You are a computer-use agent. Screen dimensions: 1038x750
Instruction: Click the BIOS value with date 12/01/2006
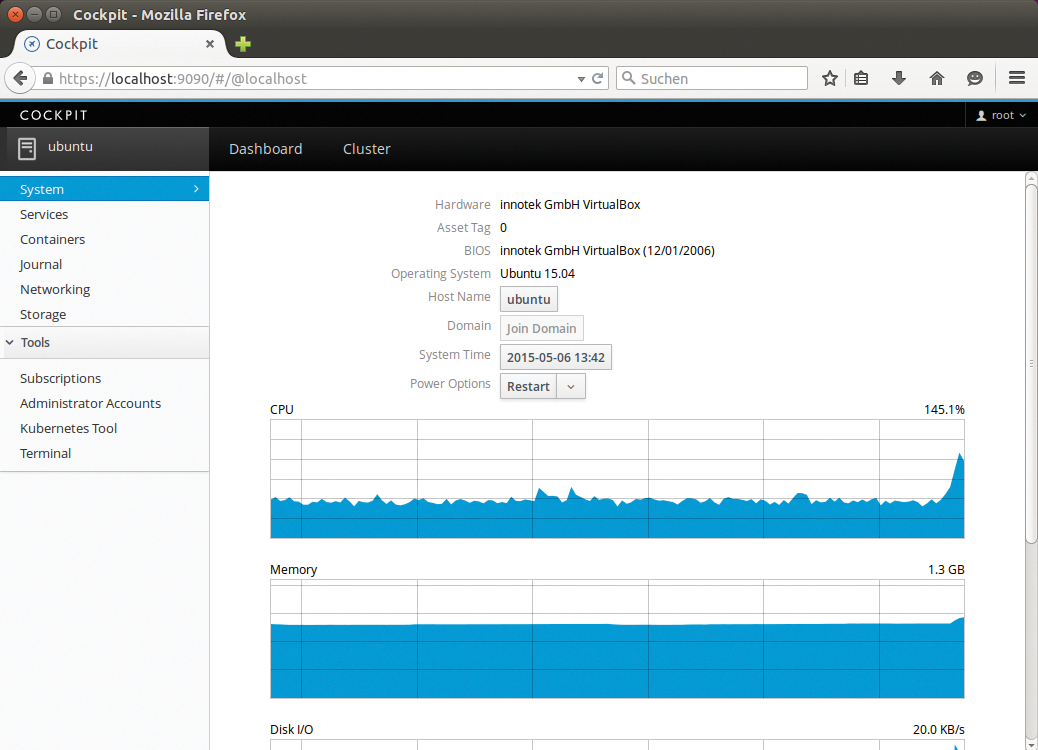tap(607, 251)
